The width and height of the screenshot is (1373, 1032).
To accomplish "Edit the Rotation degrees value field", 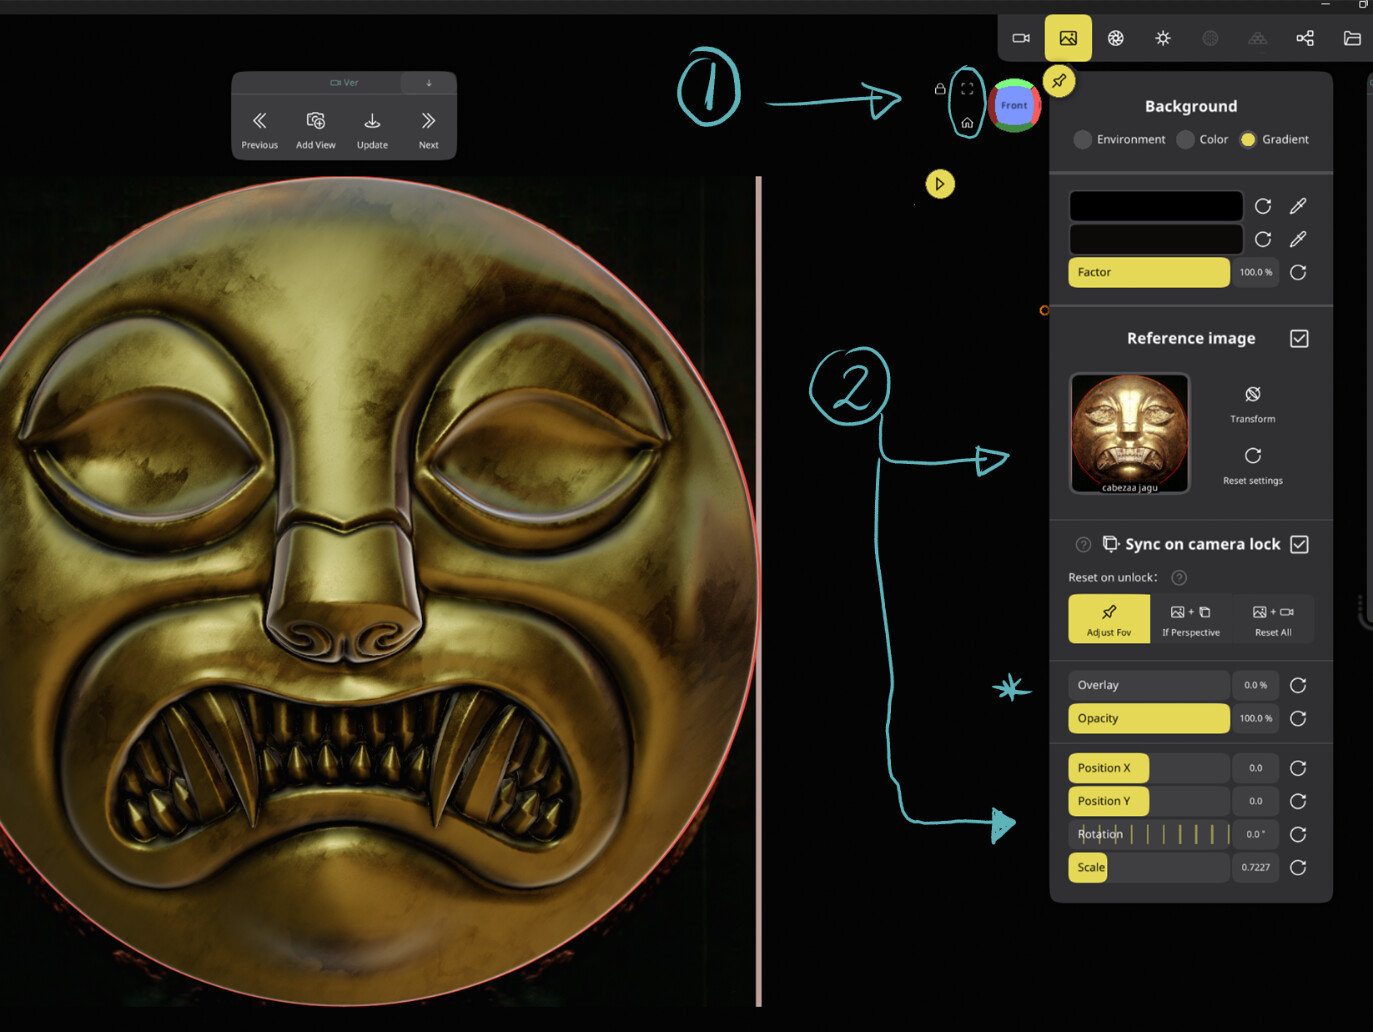I will [x=1256, y=834].
